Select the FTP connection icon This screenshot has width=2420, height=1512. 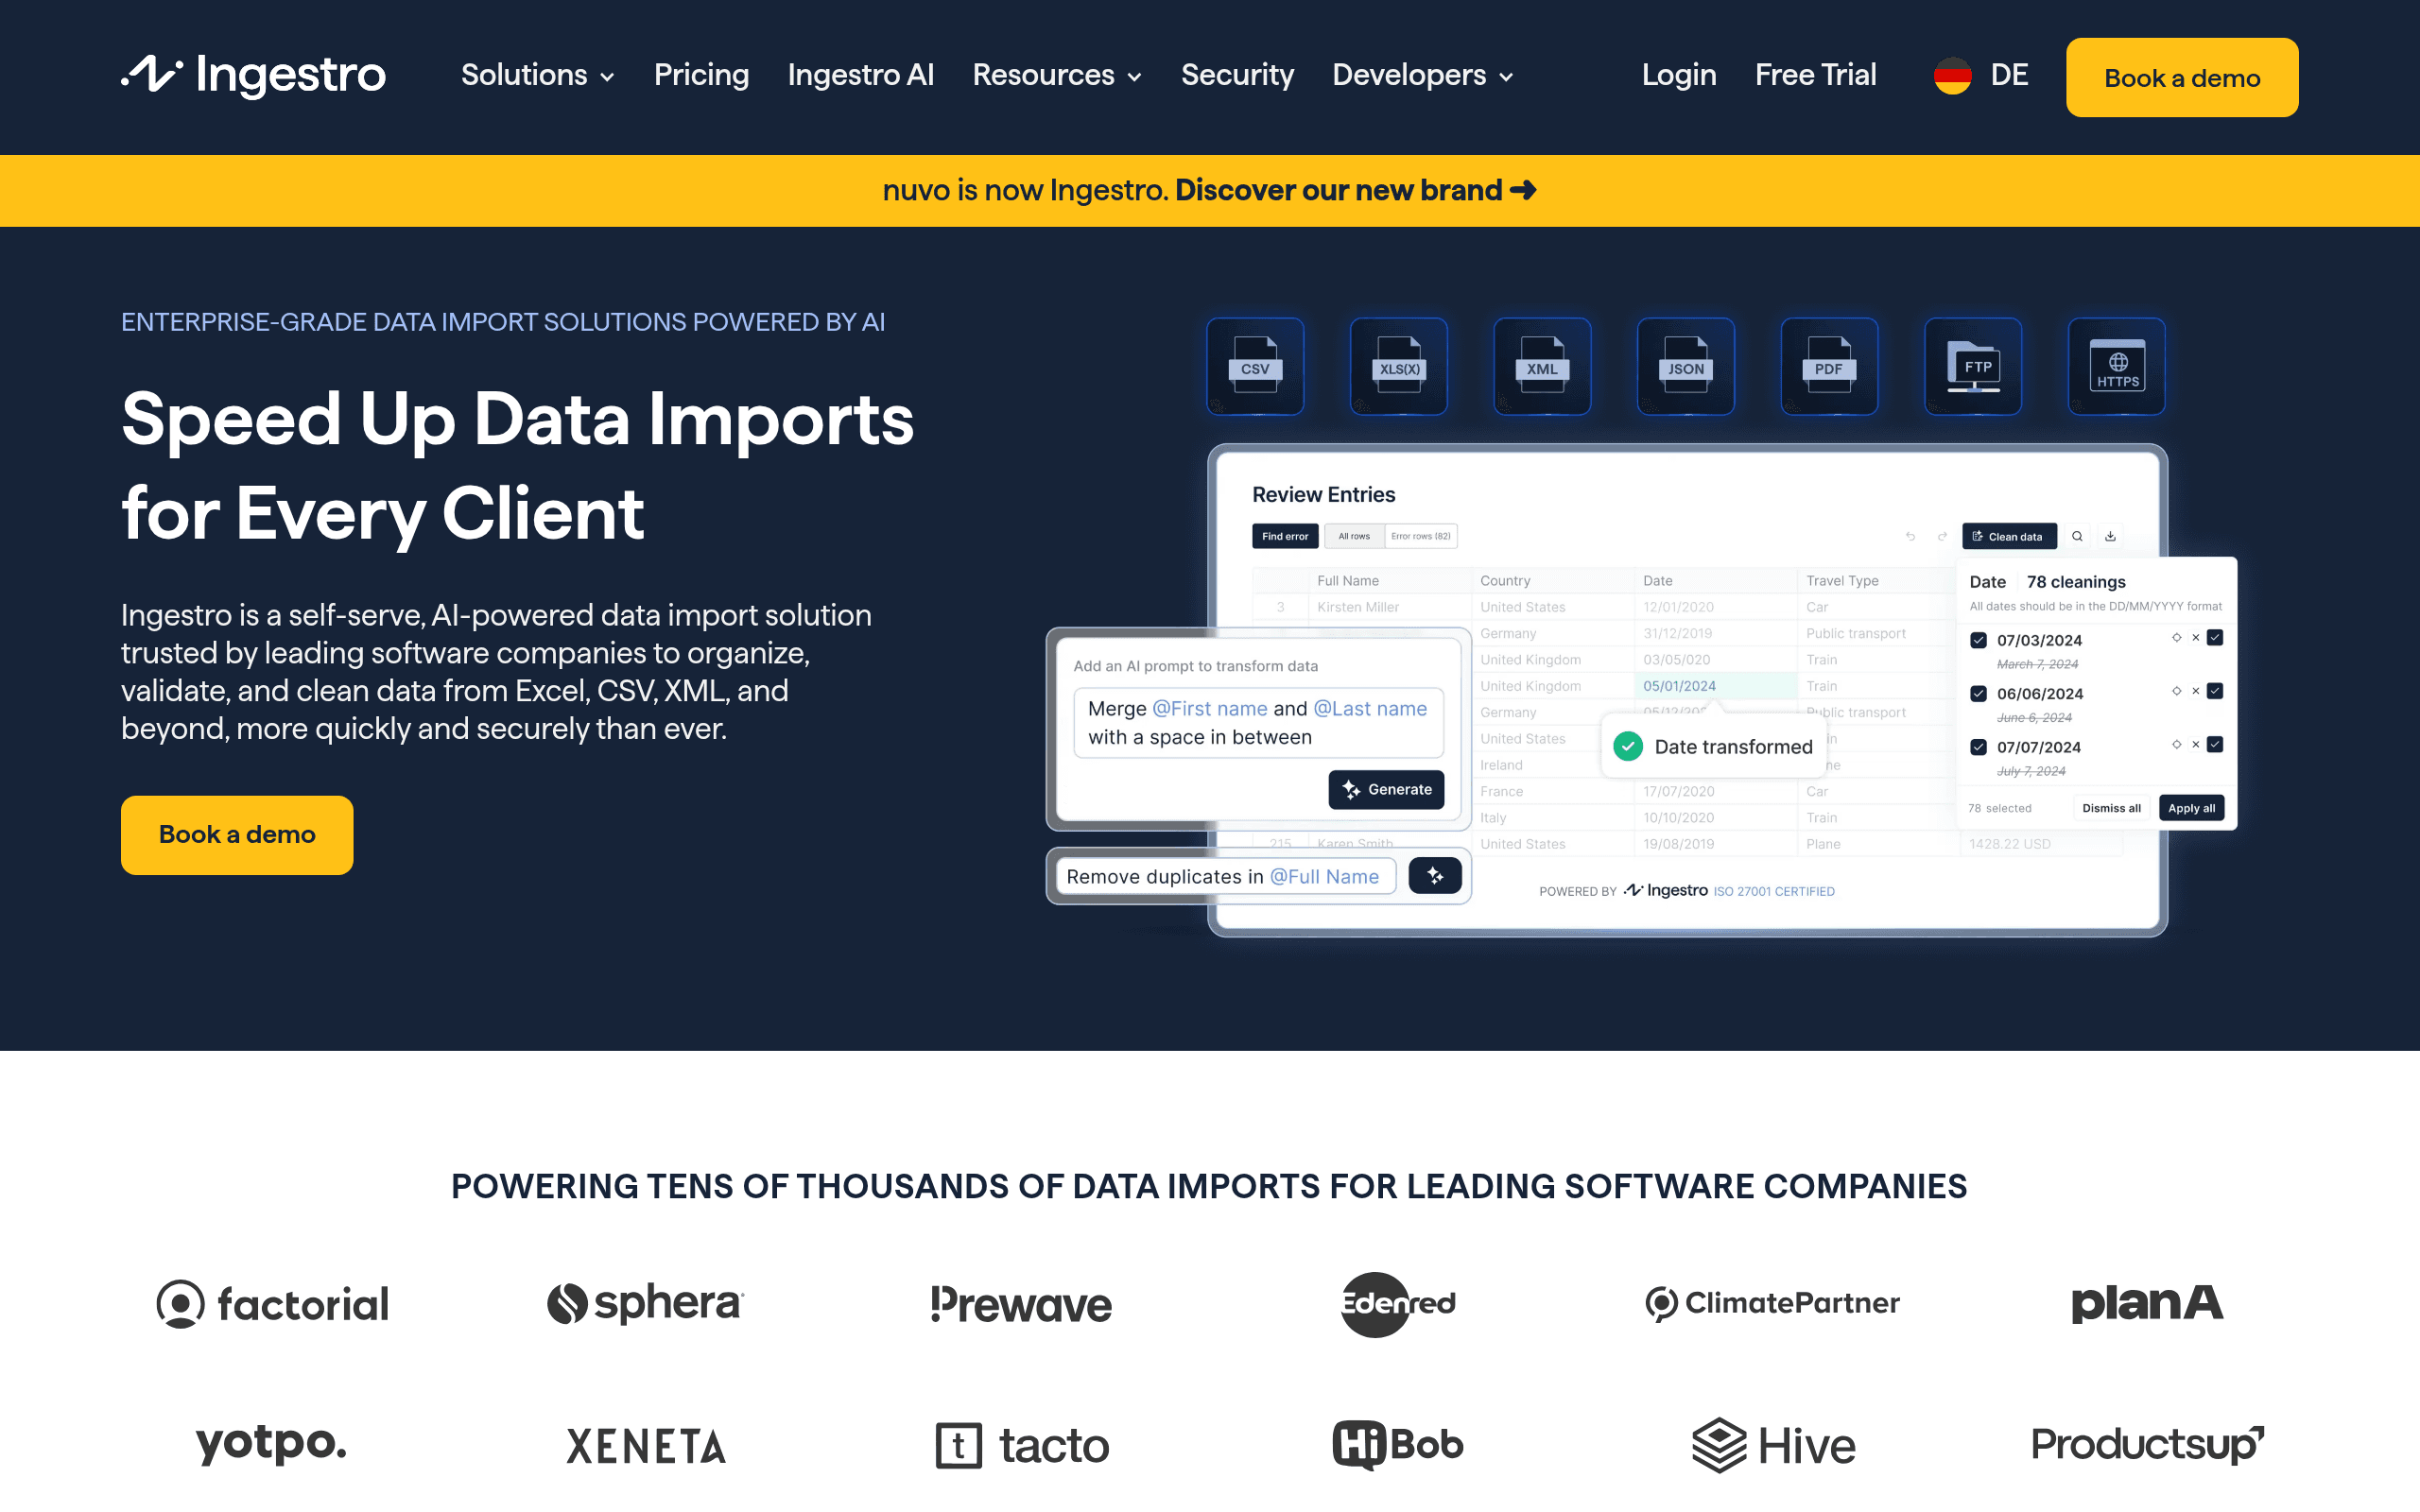point(1973,366)
